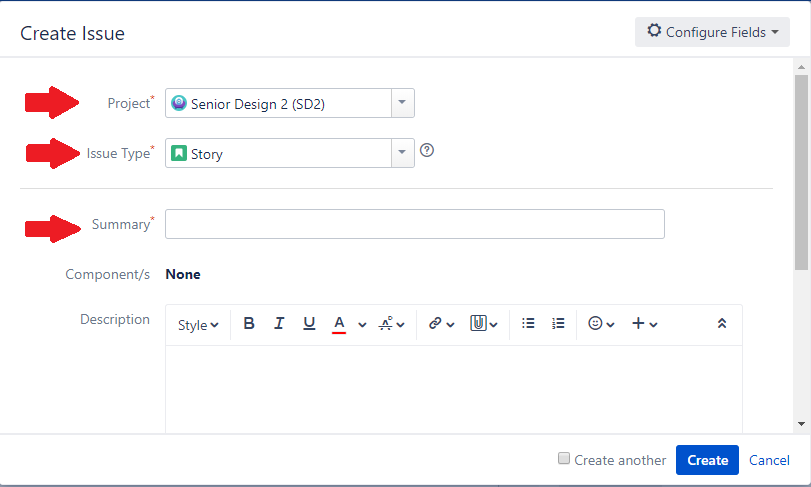Click the Configure Fields gear icon
The height and width of the screenshot is (487, 811).
click(x=654, y=31)
